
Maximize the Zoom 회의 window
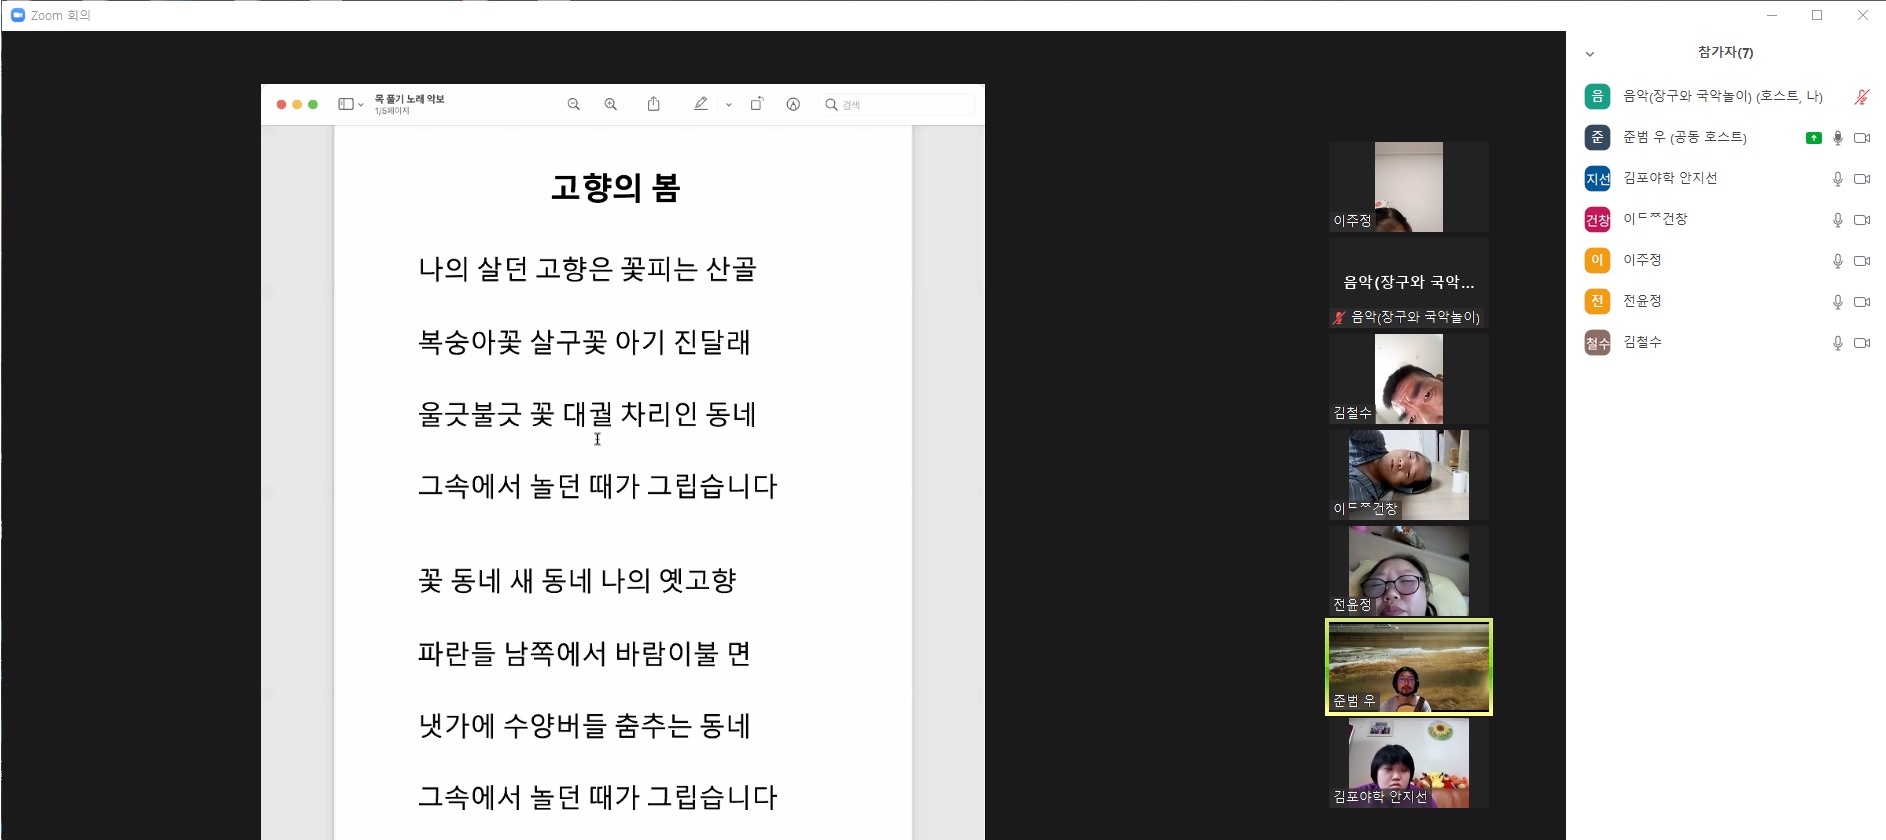tap(1817, 15)
